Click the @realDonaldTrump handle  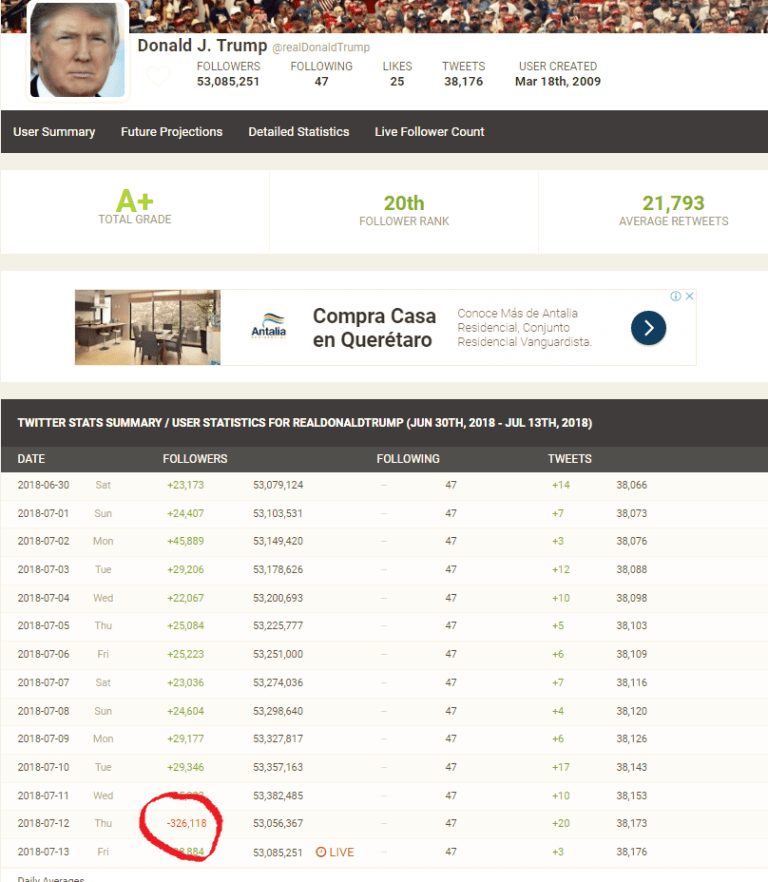[x=321, y=48]
